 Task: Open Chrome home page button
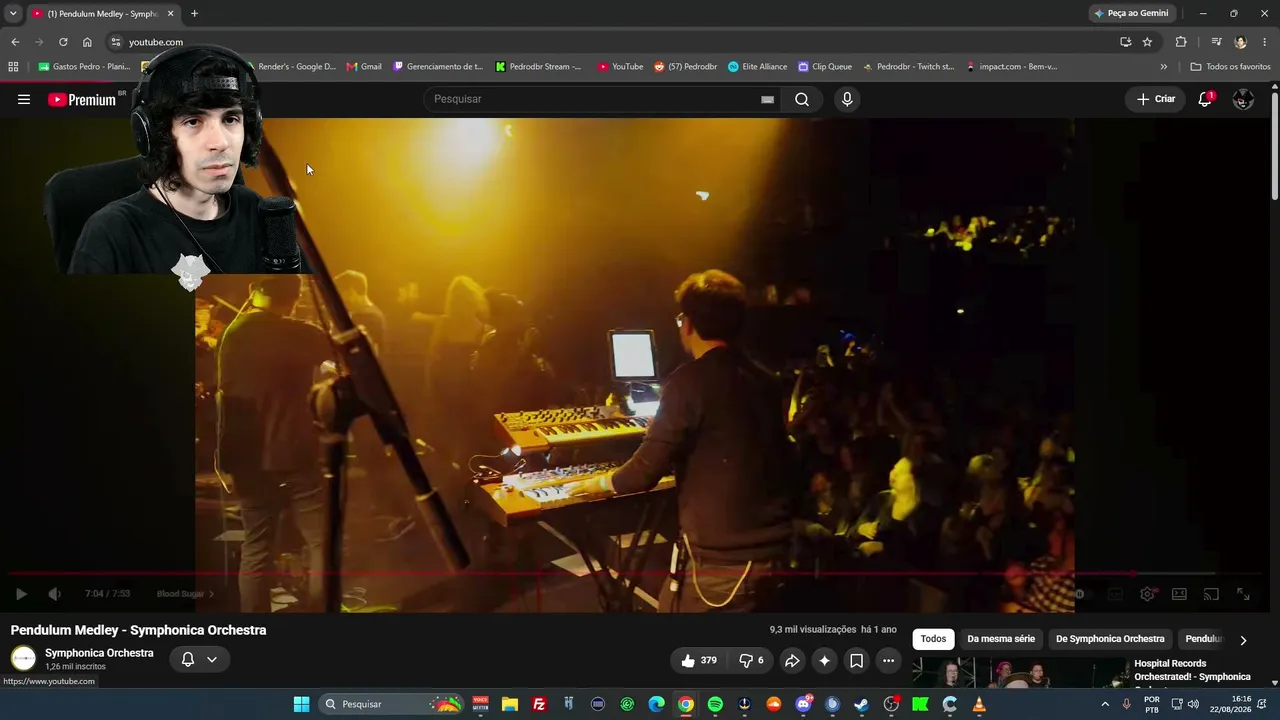(x=87, y=42)
